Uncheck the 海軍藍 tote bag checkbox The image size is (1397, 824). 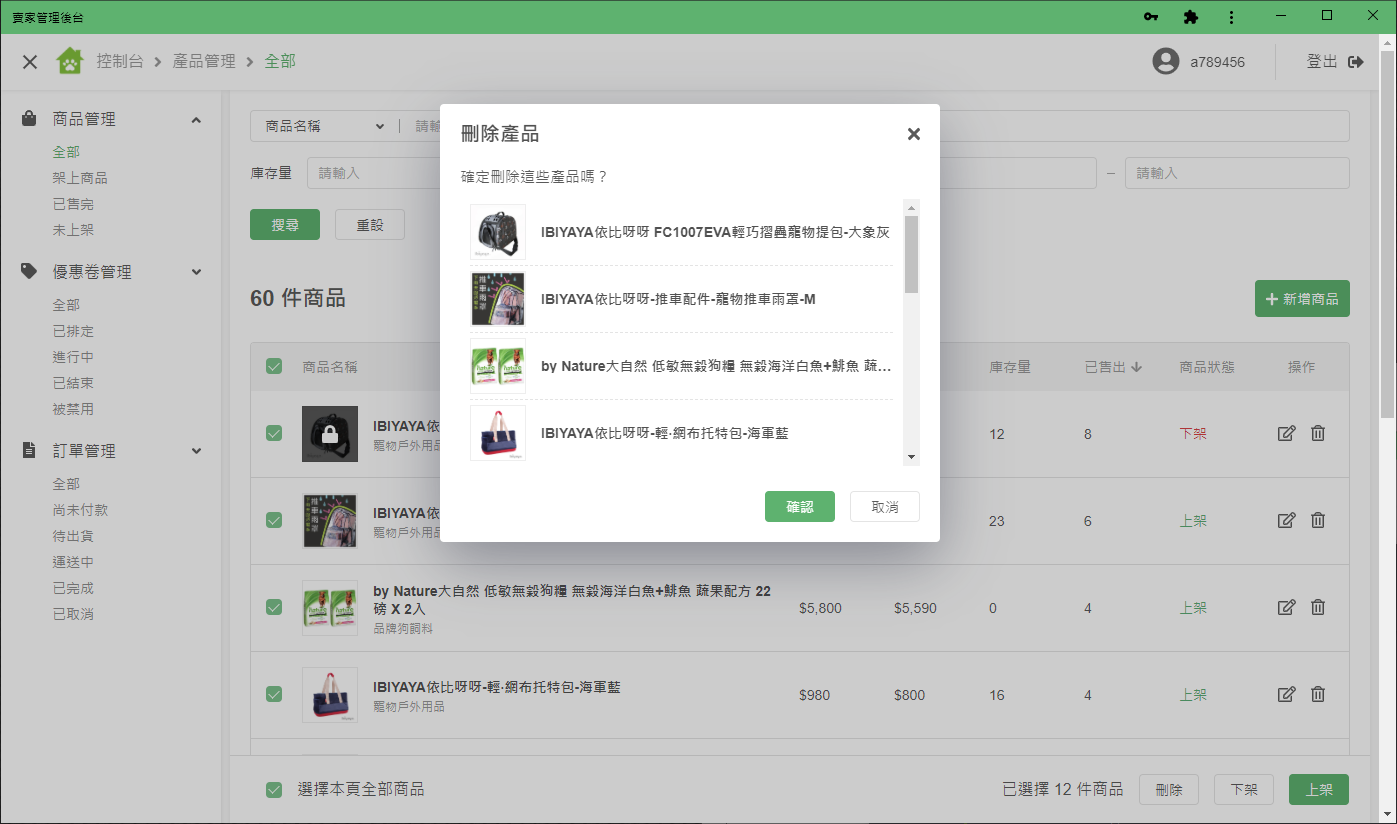coord(274,694)
